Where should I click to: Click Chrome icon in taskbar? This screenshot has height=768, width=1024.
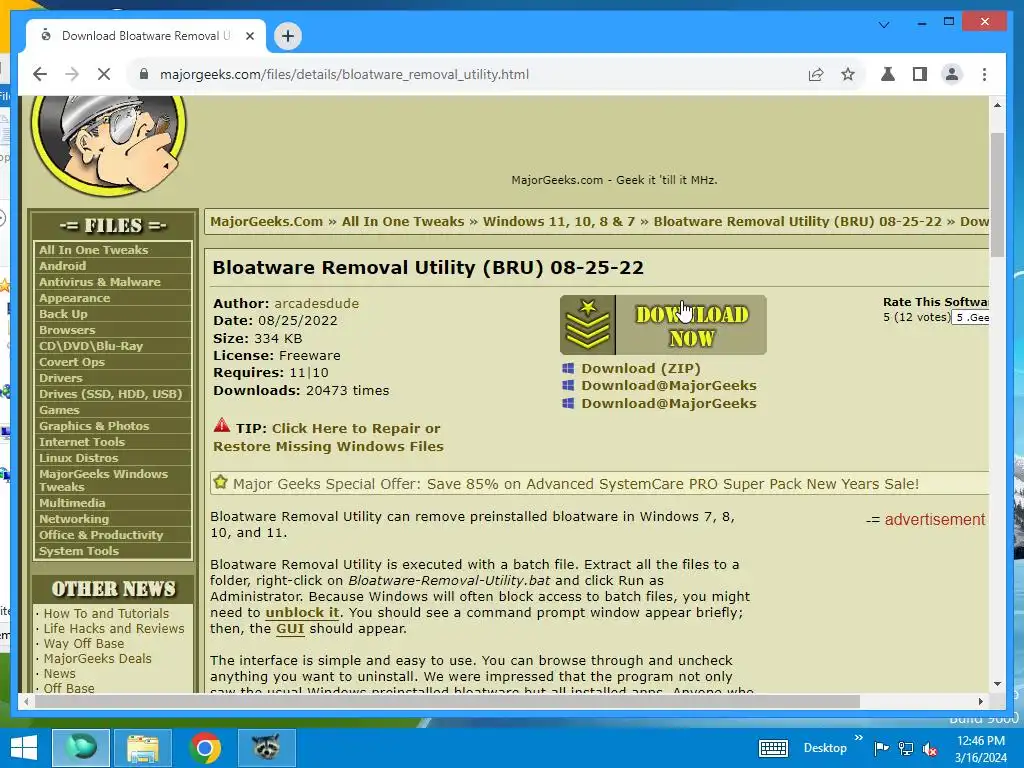pyautogui.click(x=205, y=748)
